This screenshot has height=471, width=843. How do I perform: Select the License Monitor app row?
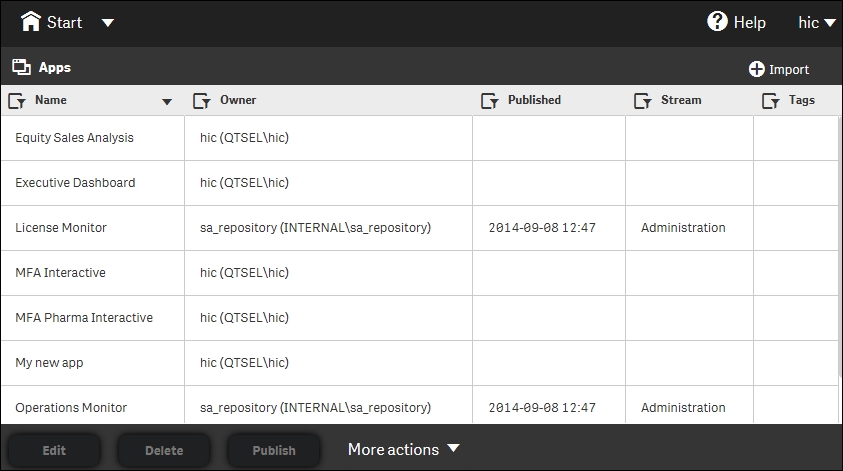tap(419, 227)
